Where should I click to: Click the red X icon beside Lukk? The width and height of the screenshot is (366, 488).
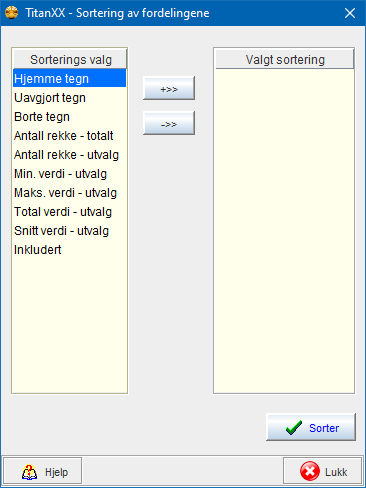coord(310,471)
